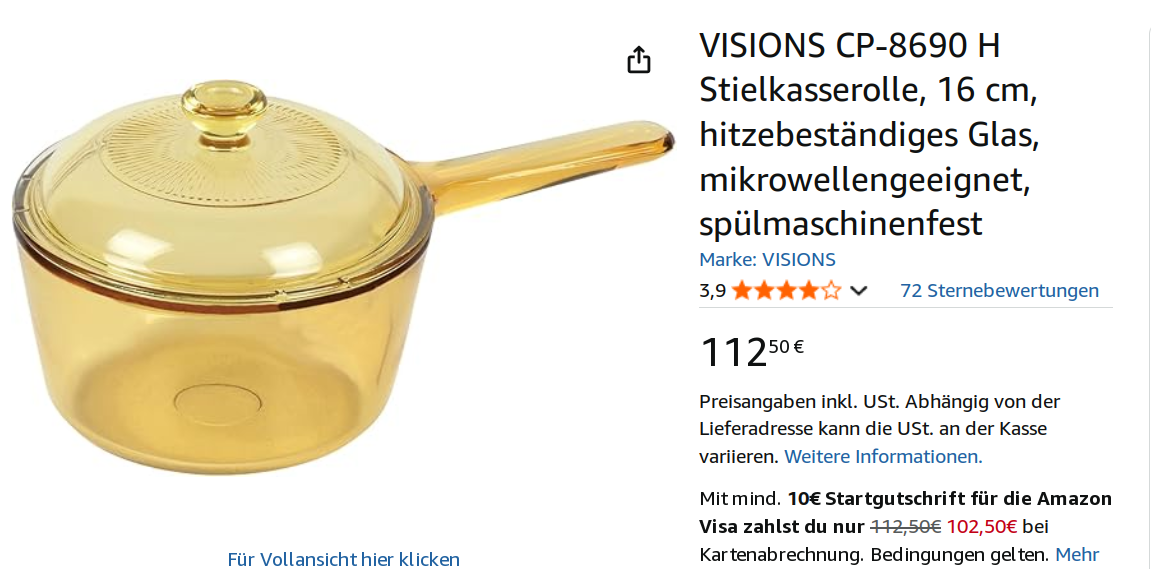Click the Preisangaben inkl. USt. paragraph

coord(880,430)
